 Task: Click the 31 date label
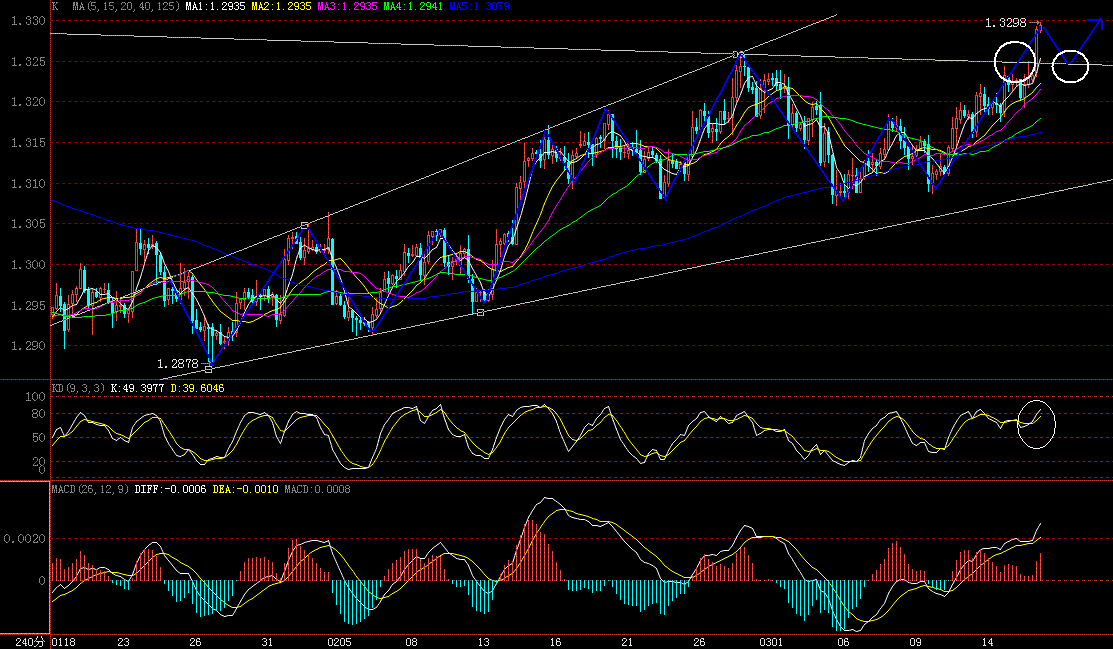267,642
